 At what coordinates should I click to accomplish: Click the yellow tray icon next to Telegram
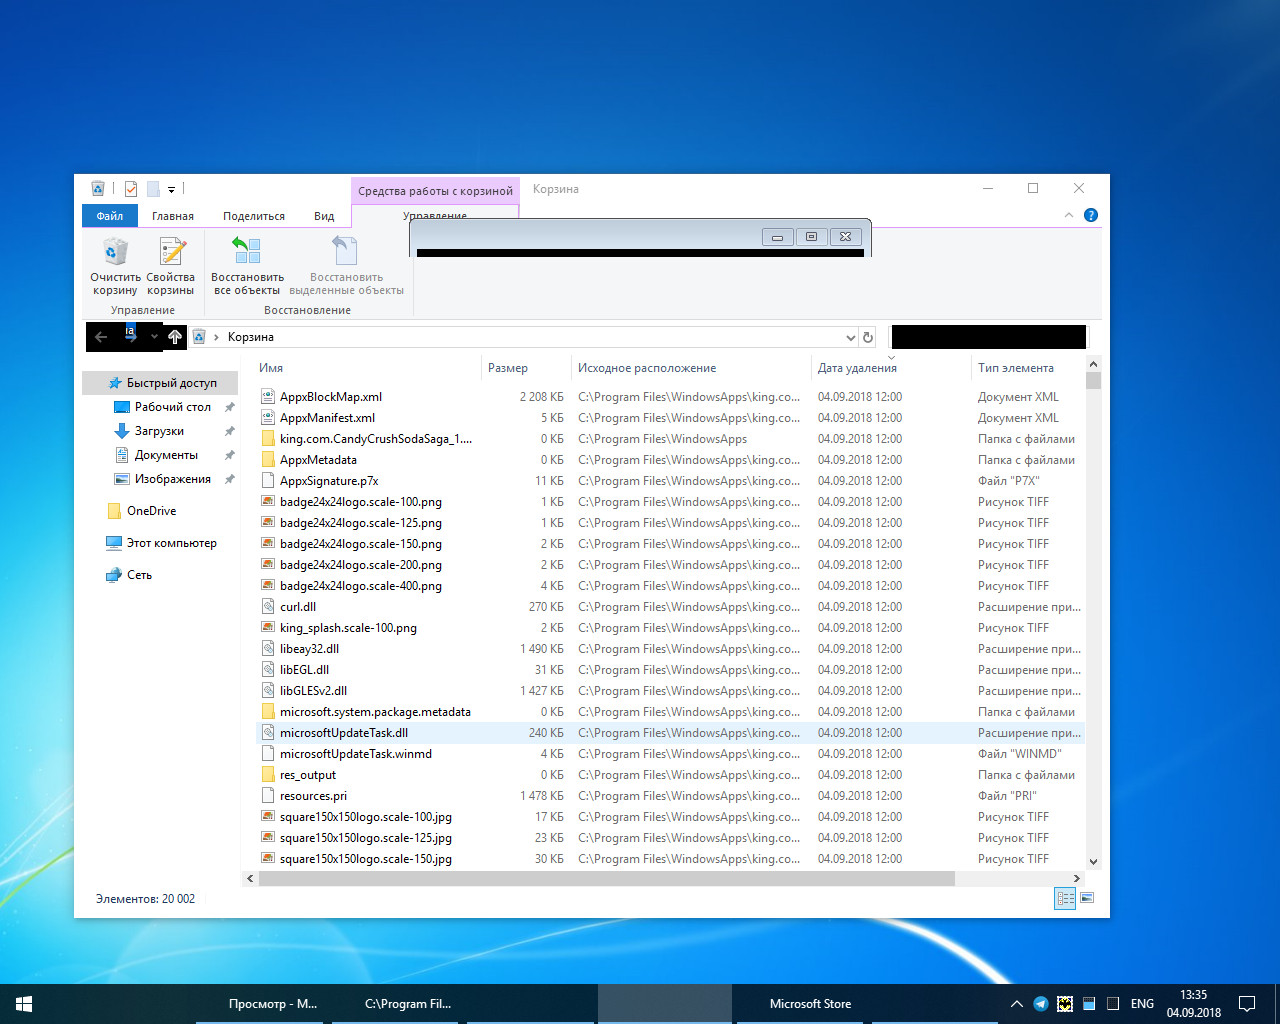pyautogui.click(x=1065, y=1004)
